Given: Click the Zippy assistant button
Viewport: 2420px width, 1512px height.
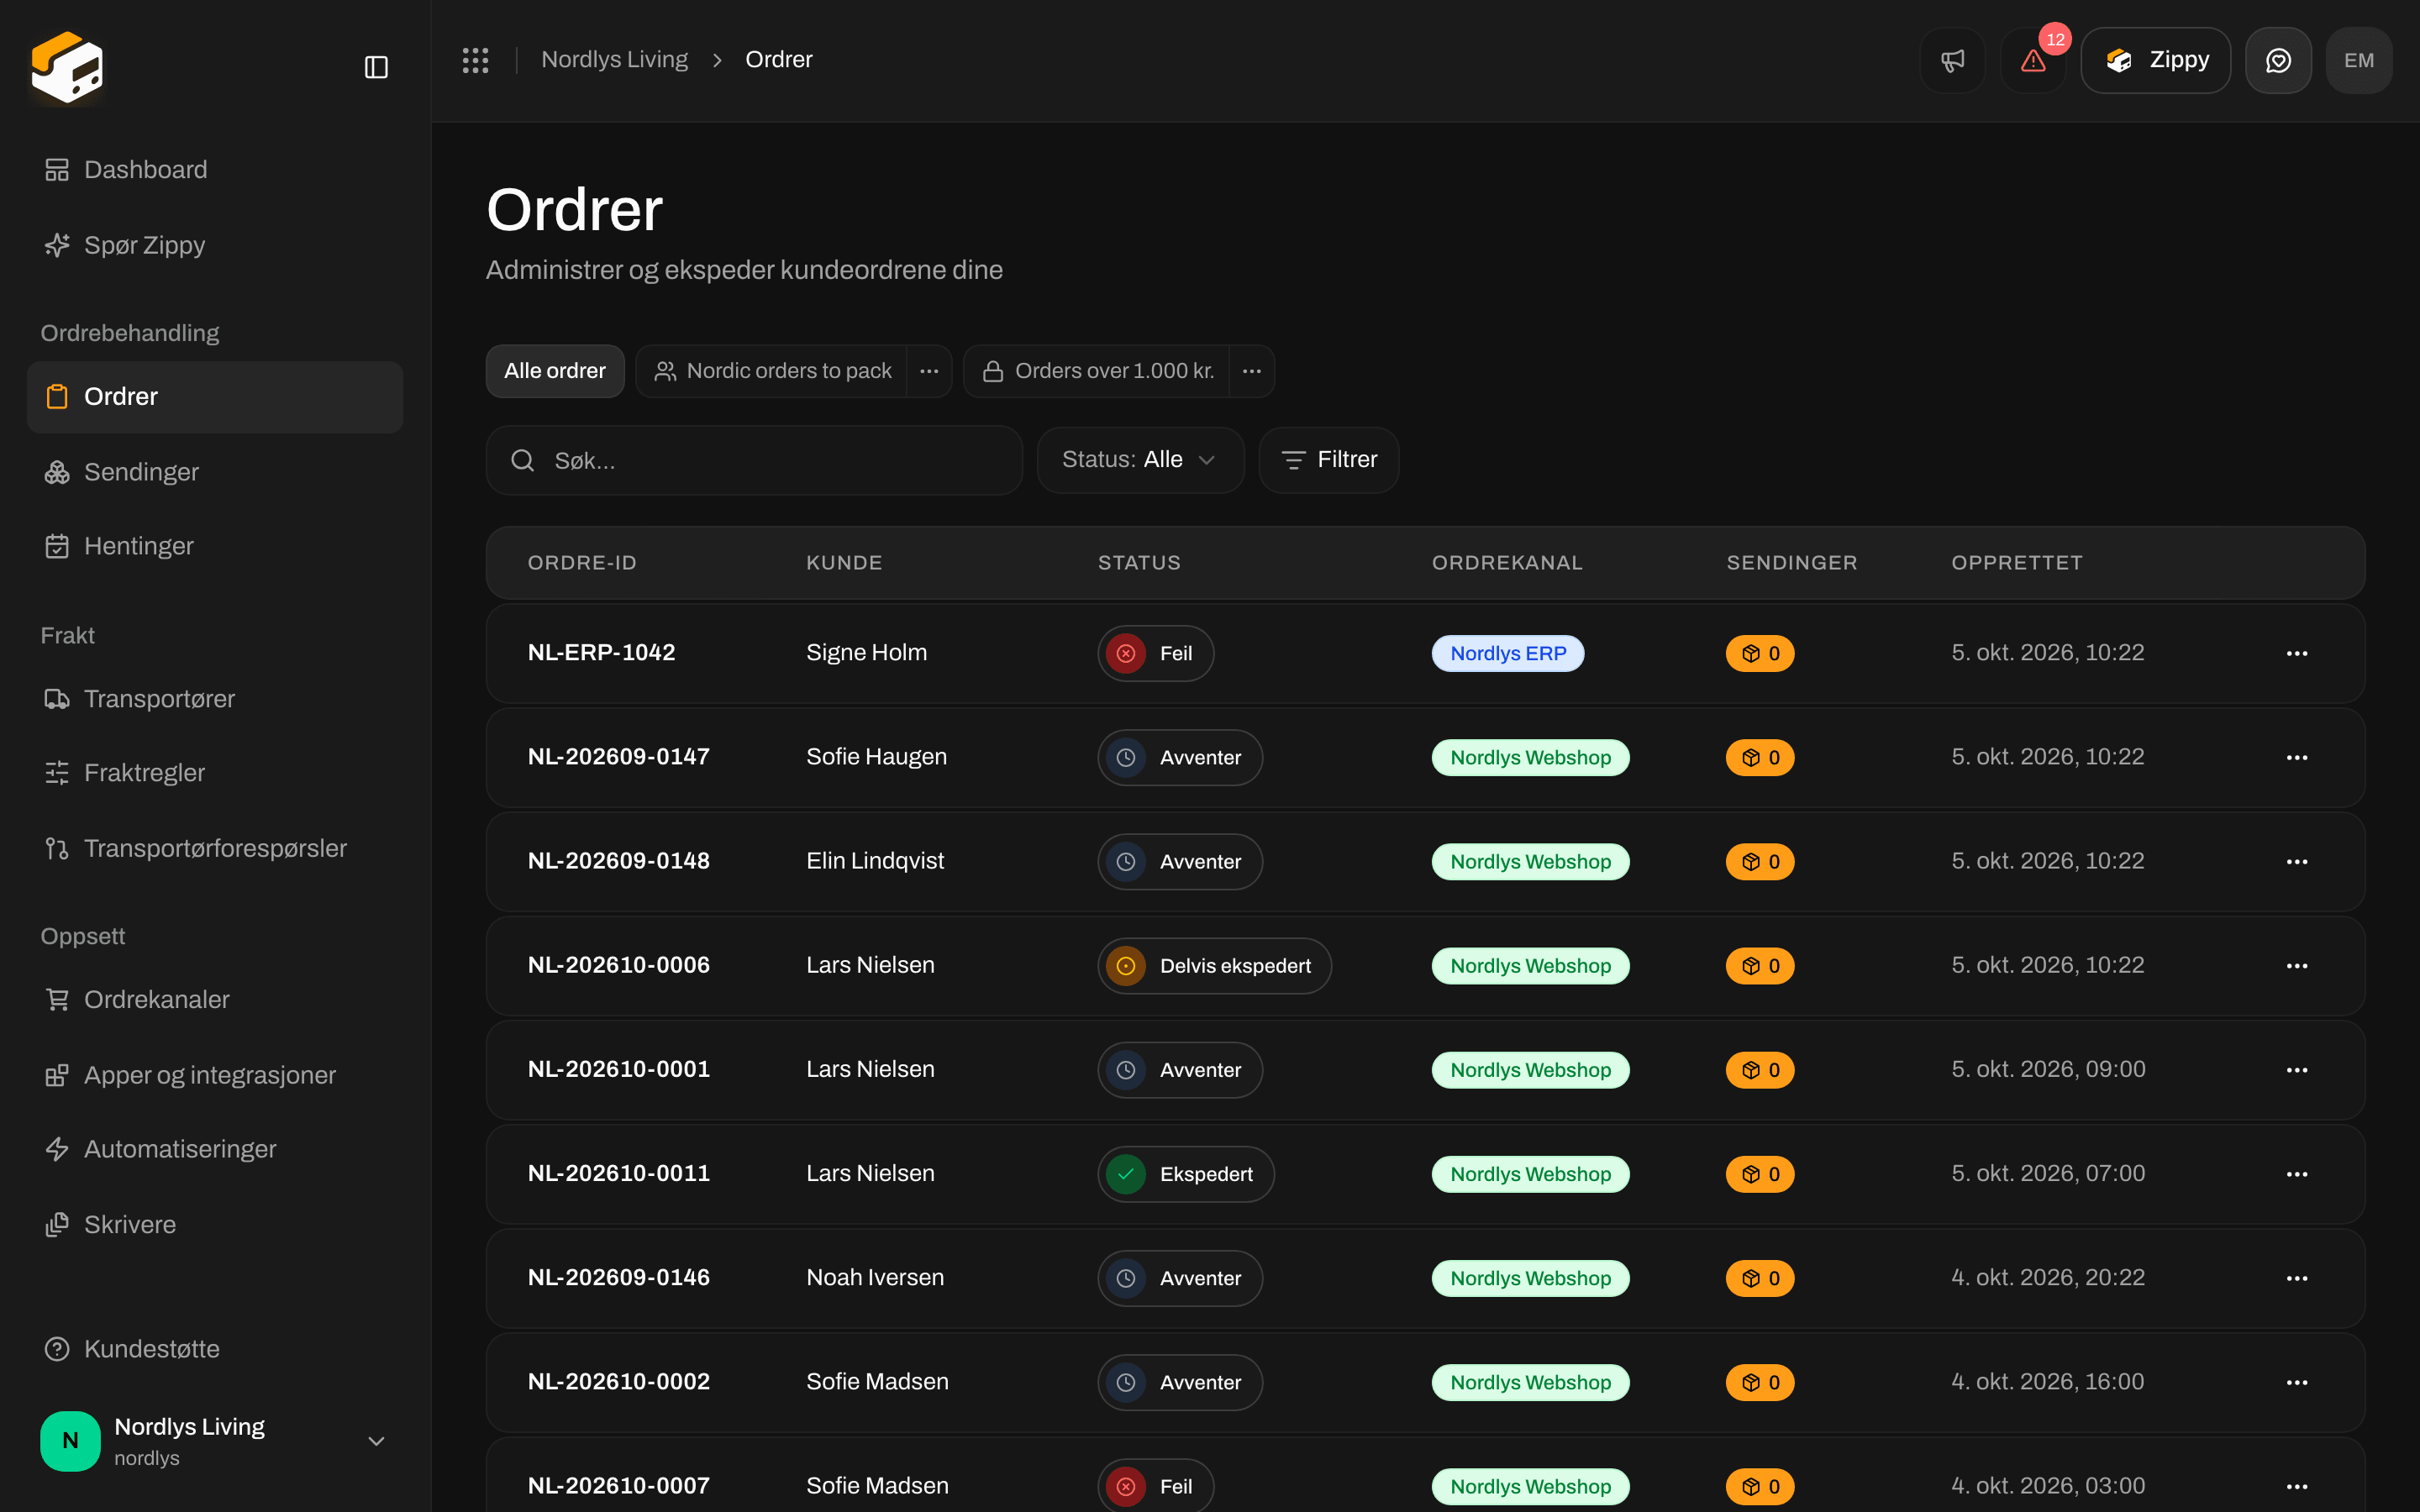Looking at the screenshot, I should [x=2155, y=60].
